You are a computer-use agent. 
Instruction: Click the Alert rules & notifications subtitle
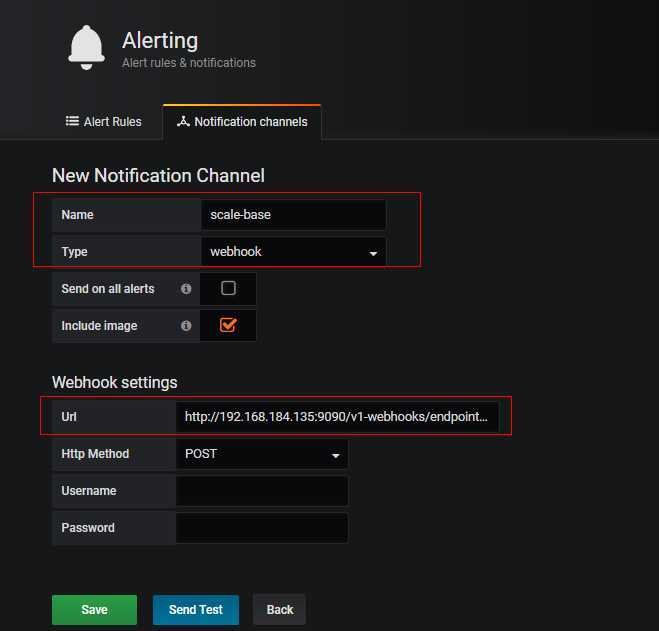click(x=189, y=63)
